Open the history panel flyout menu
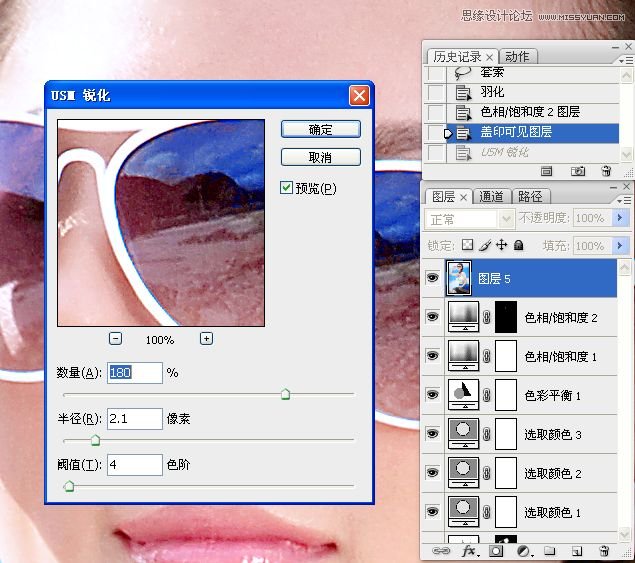The height and width of the screenshot is (563, 635). (626, 61)
